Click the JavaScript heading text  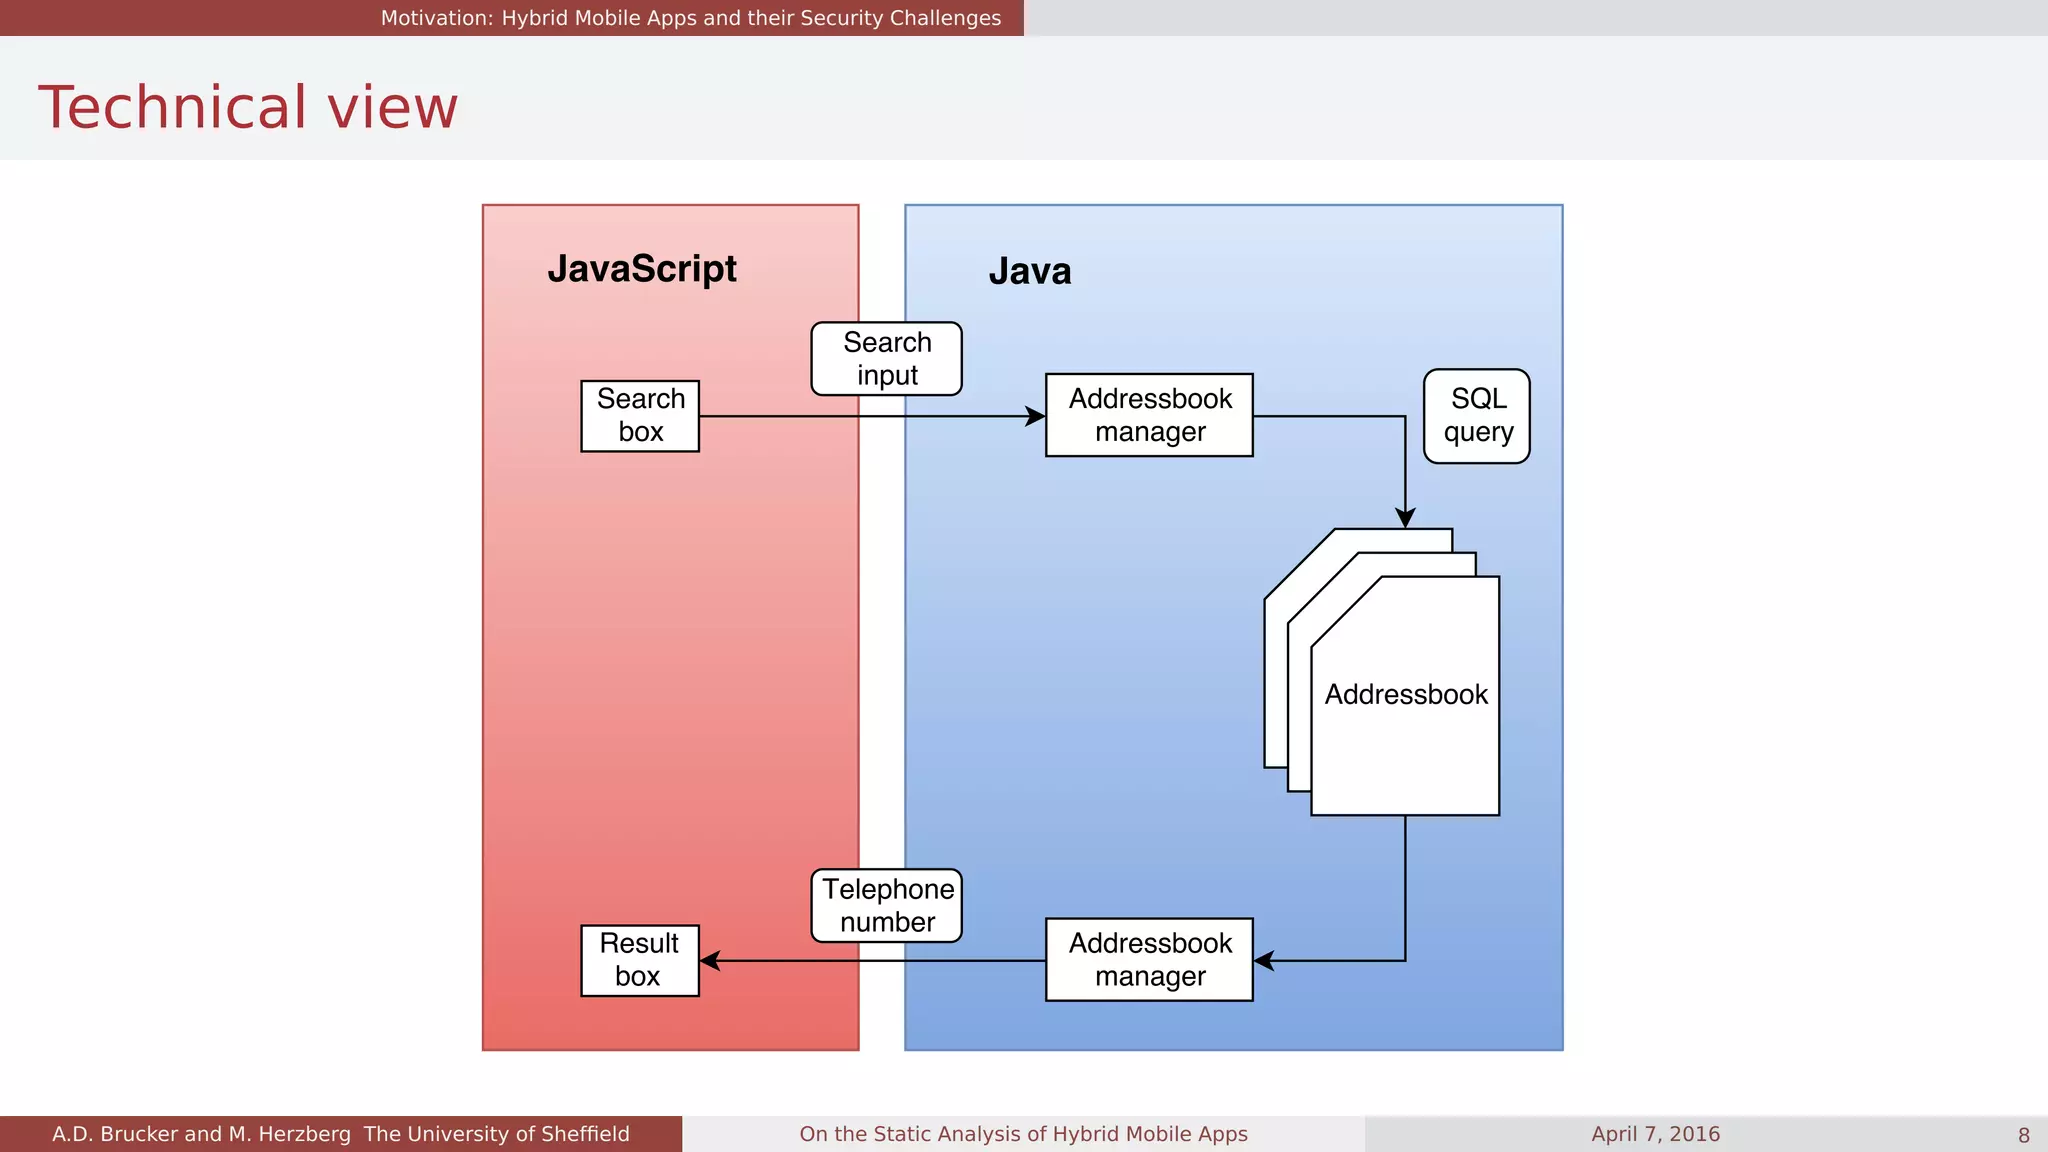coord(642,268)
